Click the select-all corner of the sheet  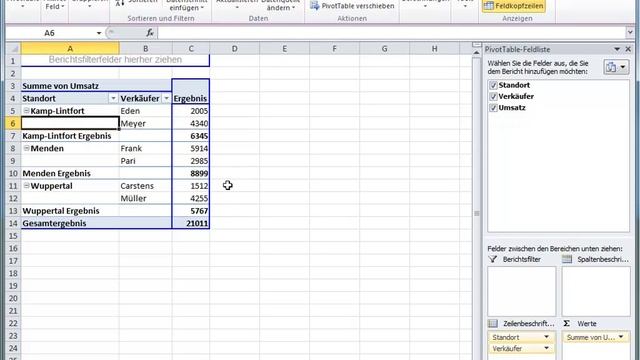click(13, 49)
